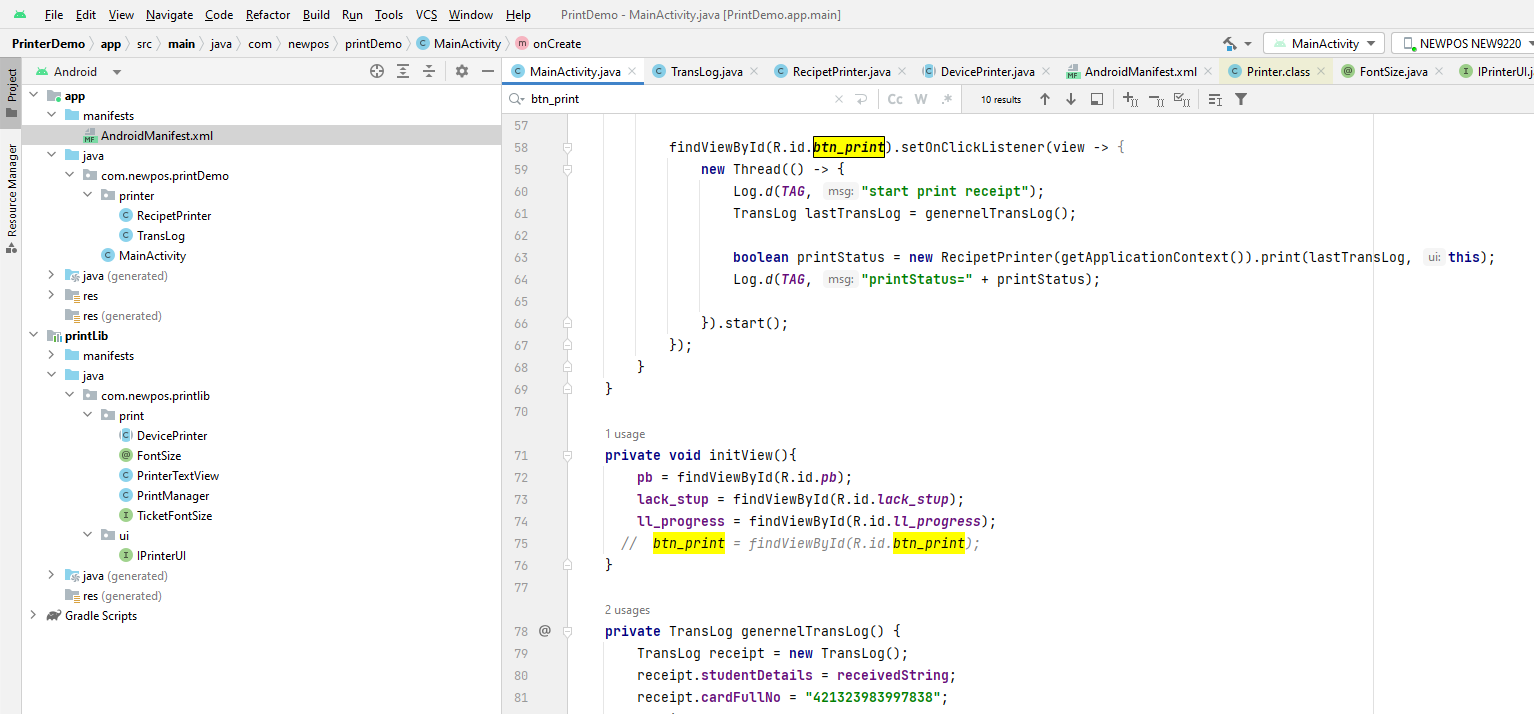Open the Android project view dropdown
Screen dimensions: 1534x714
[117, 72]
